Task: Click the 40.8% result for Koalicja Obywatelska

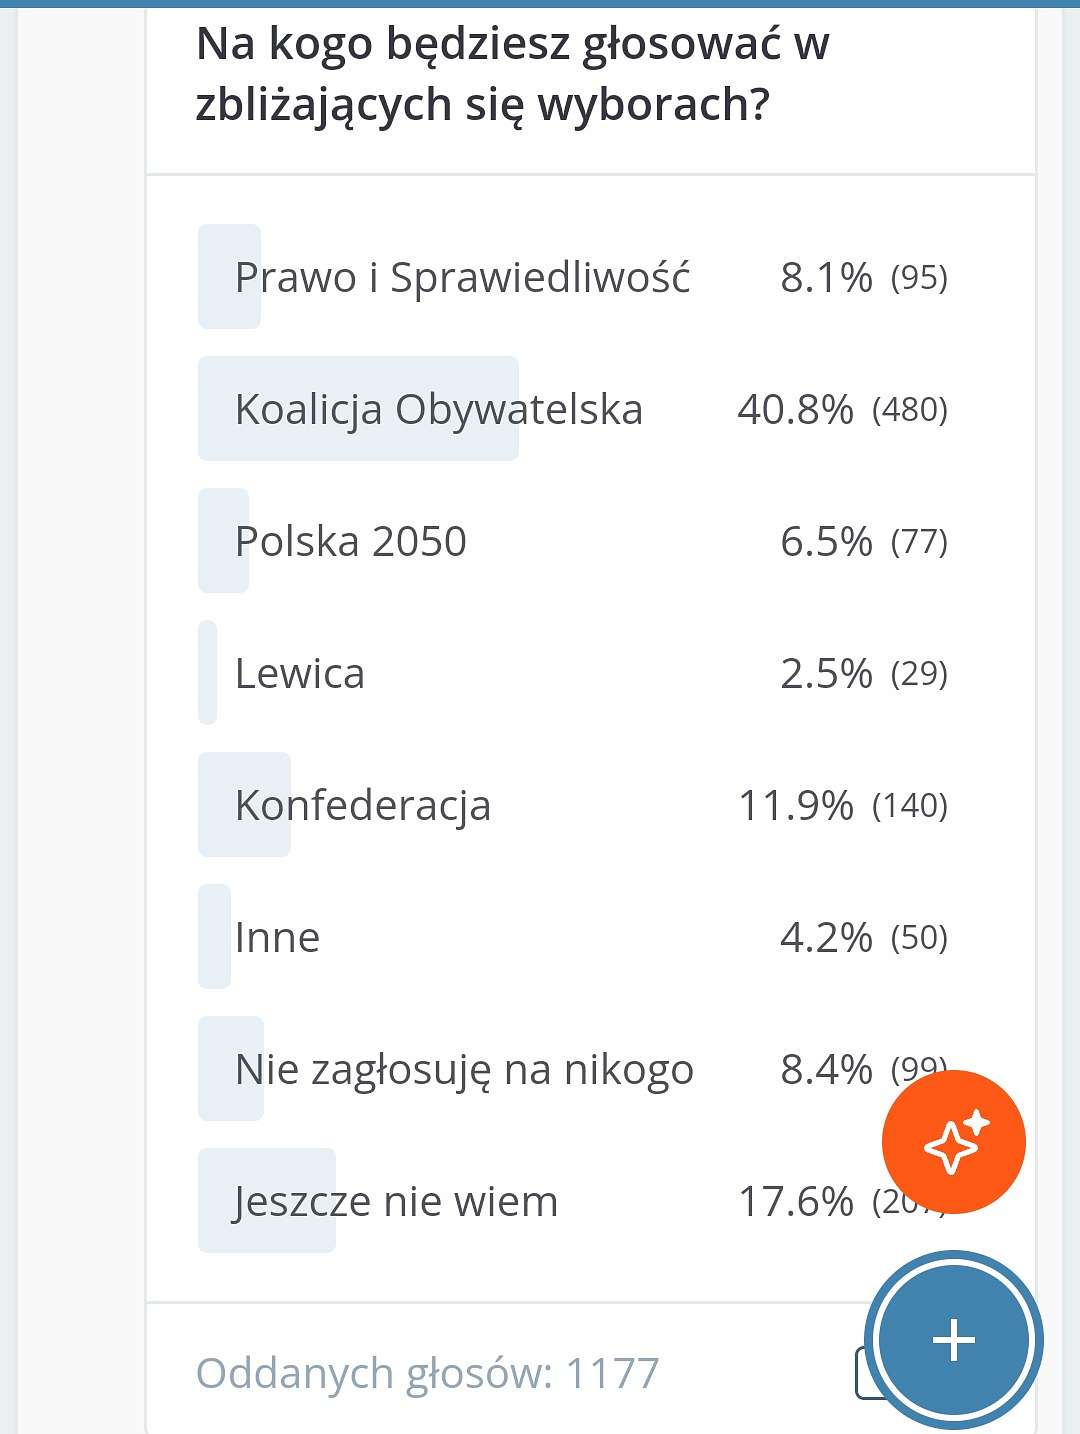Action: [796, 409]
